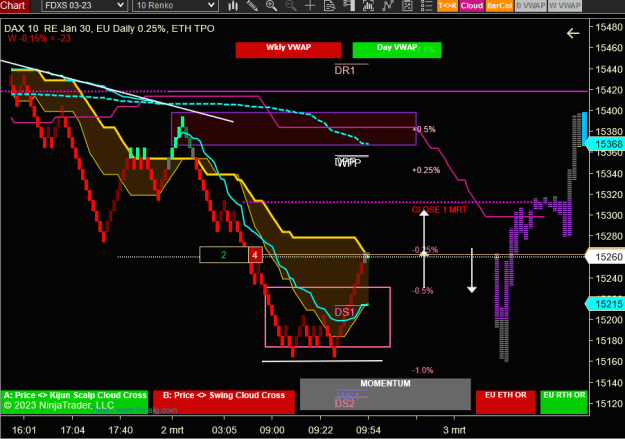Click the 15368 cyan price marker
Image resolution: width=625 pixels, height=439 pixels.
(605, 144)
